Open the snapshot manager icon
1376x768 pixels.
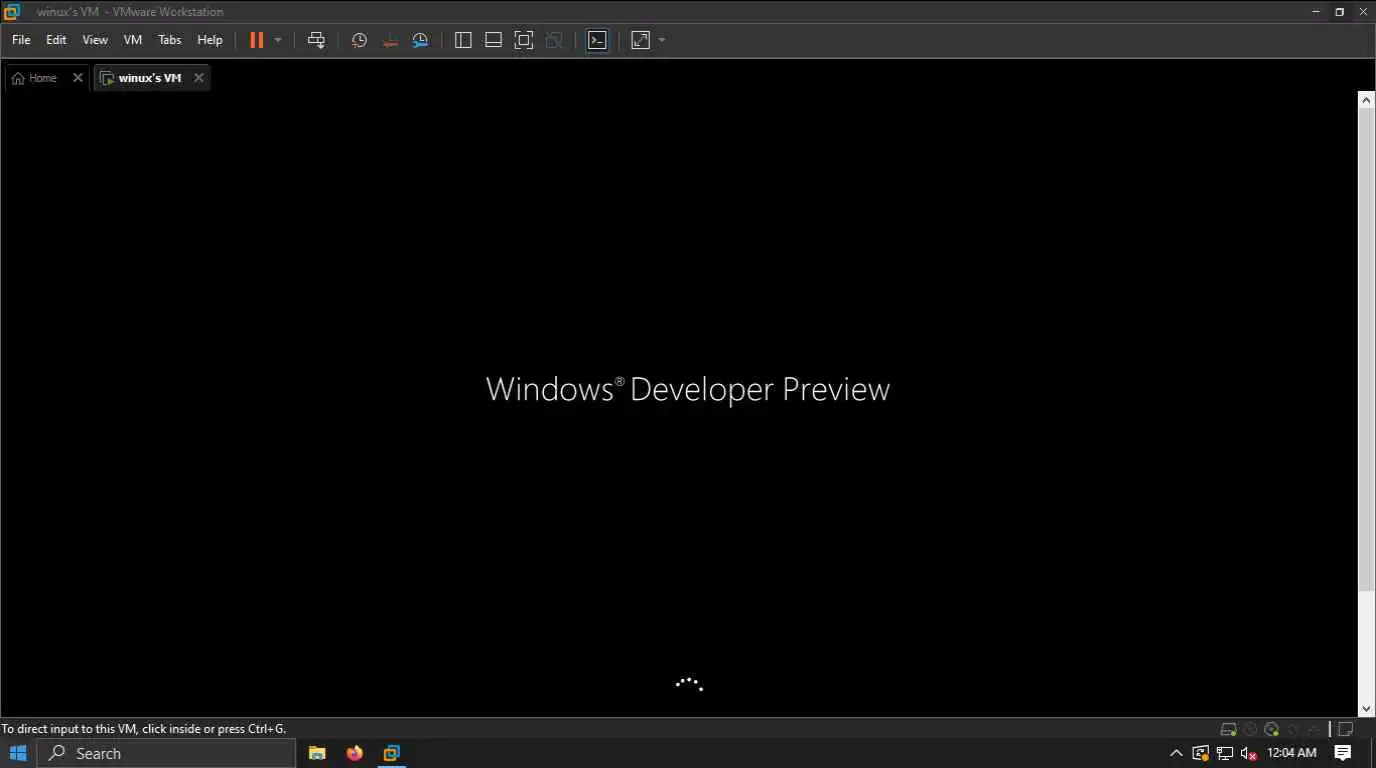pyautogui.click(x=421, y=40)
